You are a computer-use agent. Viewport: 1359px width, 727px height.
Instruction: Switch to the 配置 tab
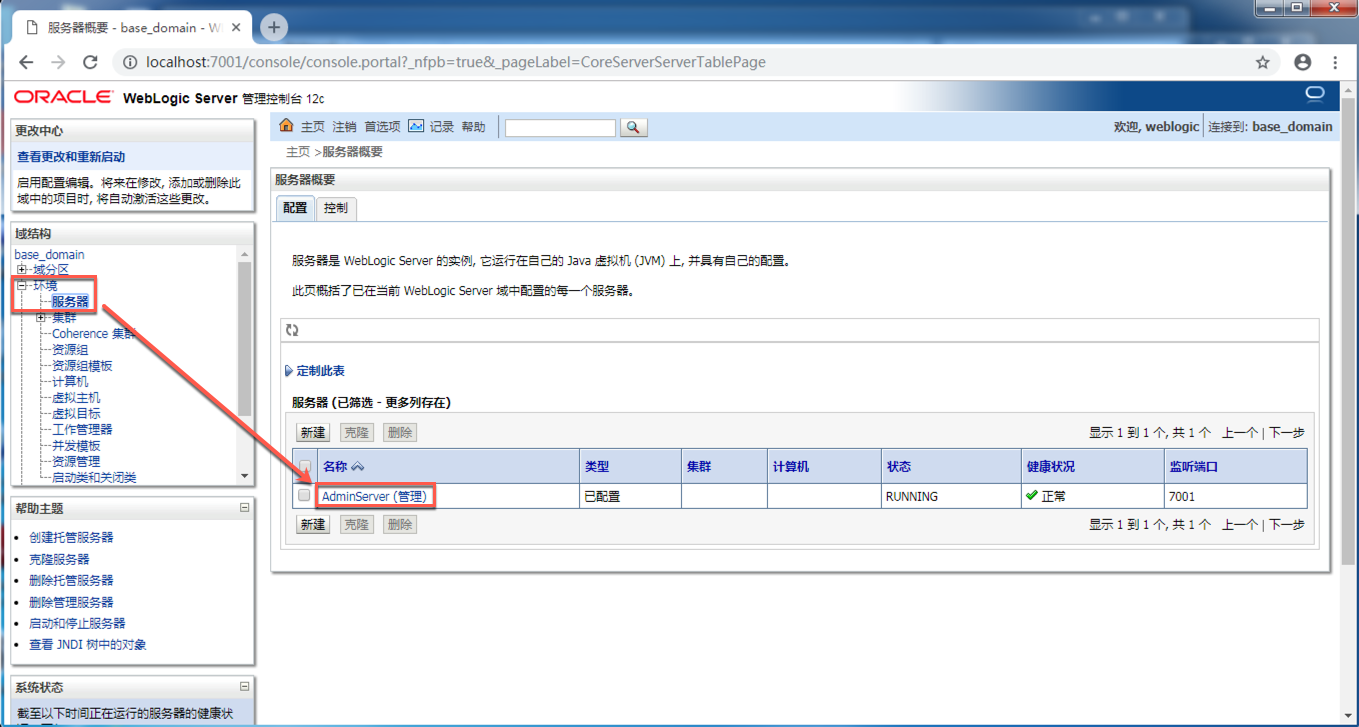(295, 208)
